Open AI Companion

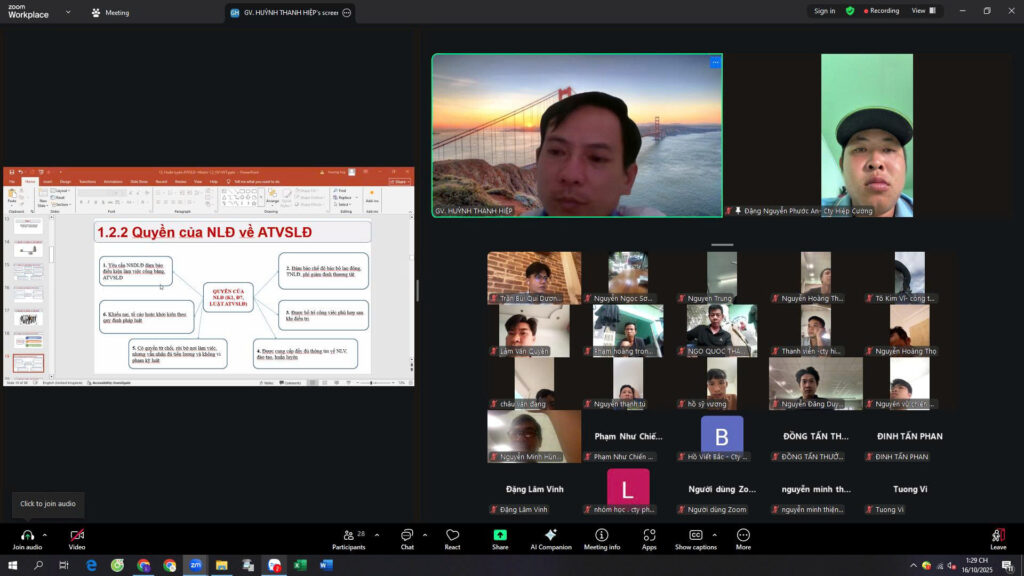550,535
